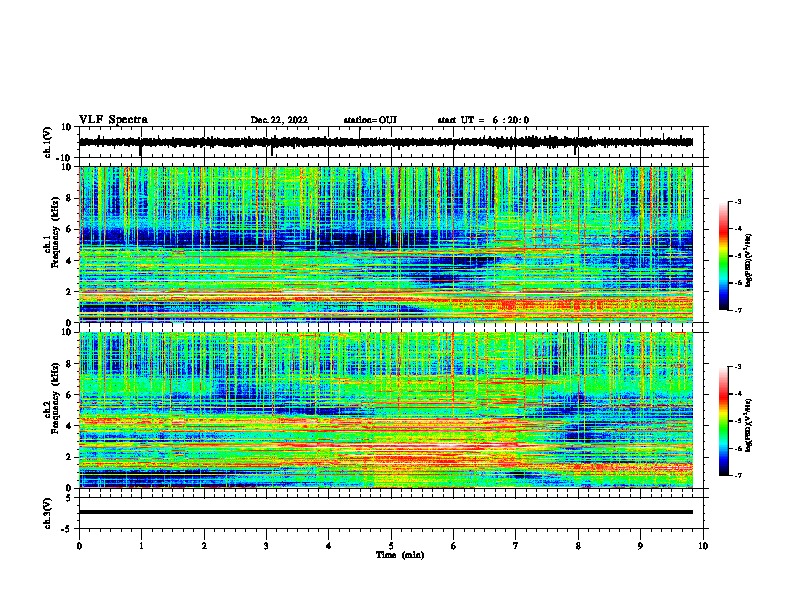Image resolution: width=792 pixels, height=612 pixels.
Task: Click tick label "3" on the time axis
Action: pos(266,546)
